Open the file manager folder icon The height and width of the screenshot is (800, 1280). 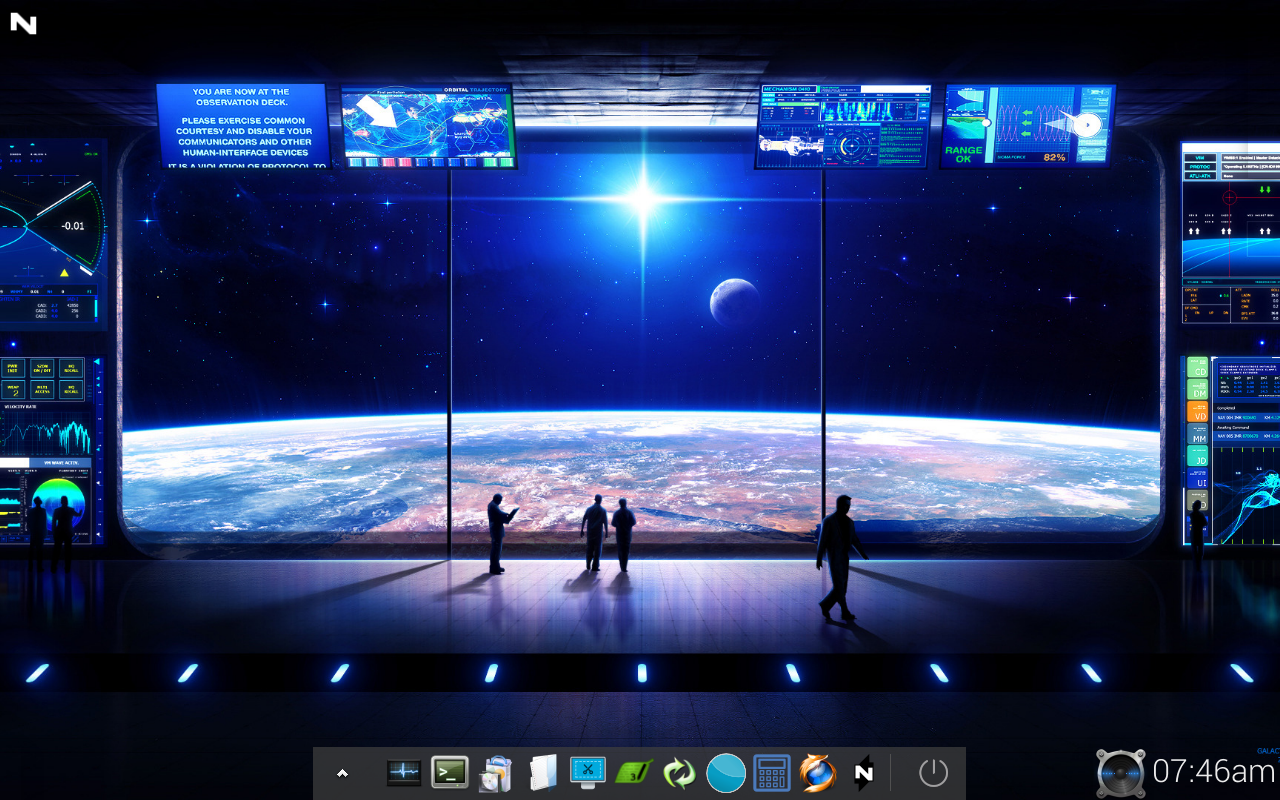542,773
